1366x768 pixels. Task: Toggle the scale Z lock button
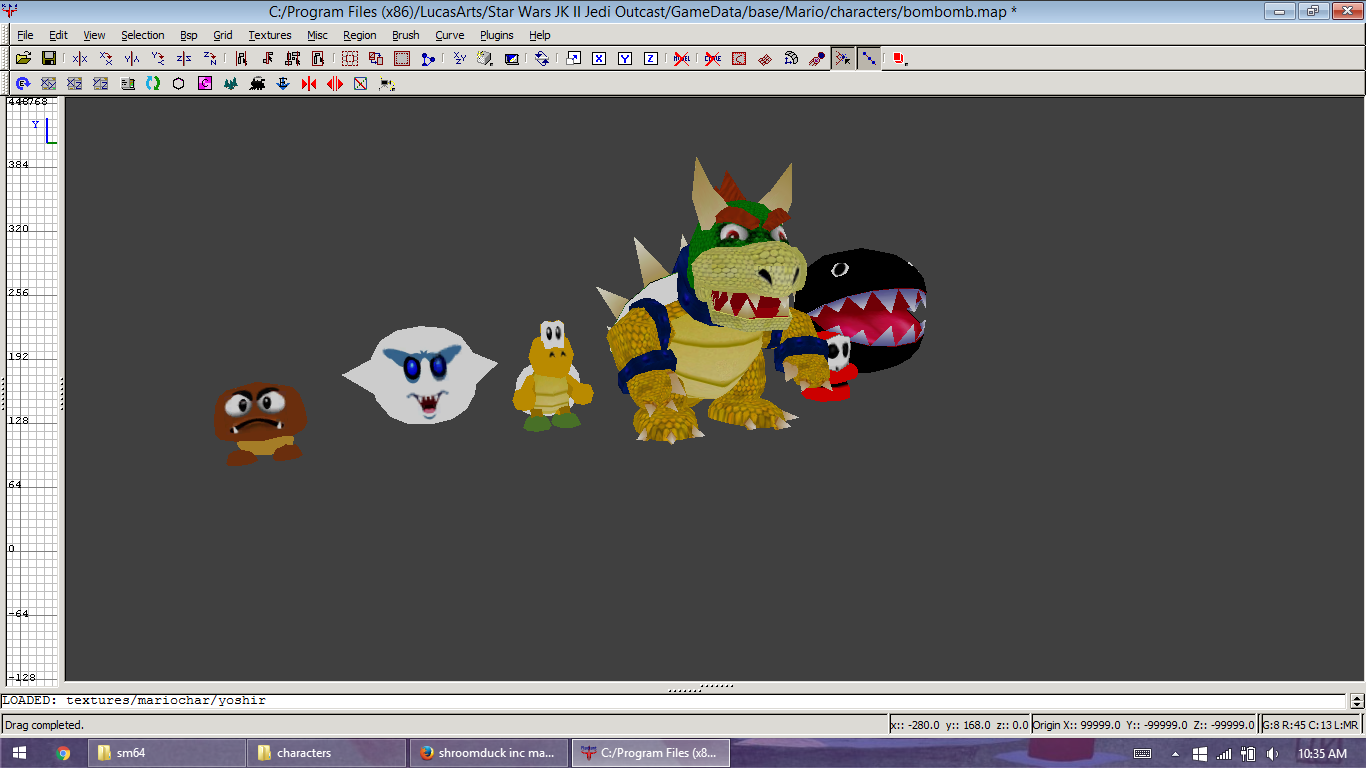click(651, 59)
